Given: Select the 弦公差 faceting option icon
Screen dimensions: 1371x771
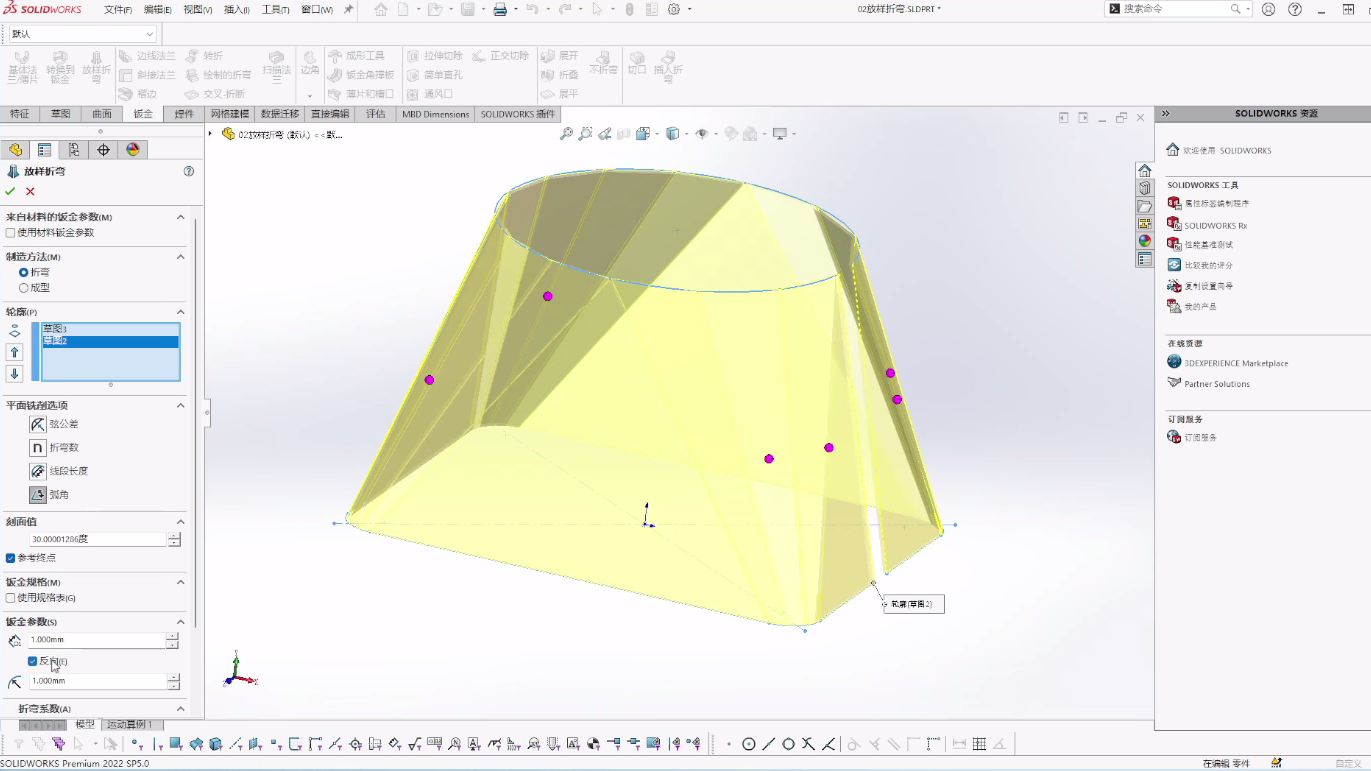Looking at the screenshot, I should 38,424.
